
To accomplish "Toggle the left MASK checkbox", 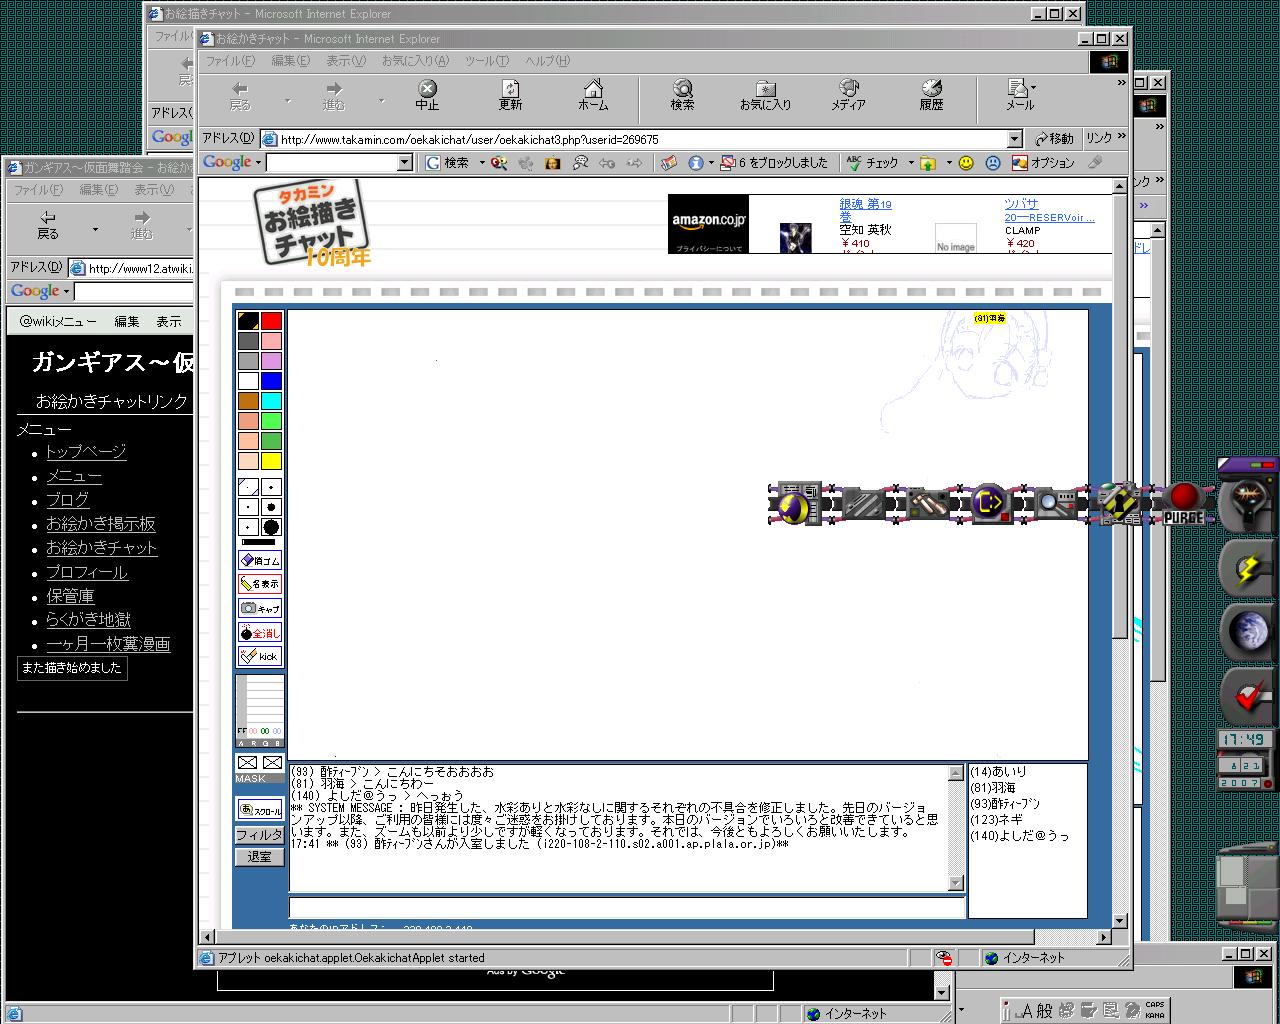I will [x=248, y=763].
